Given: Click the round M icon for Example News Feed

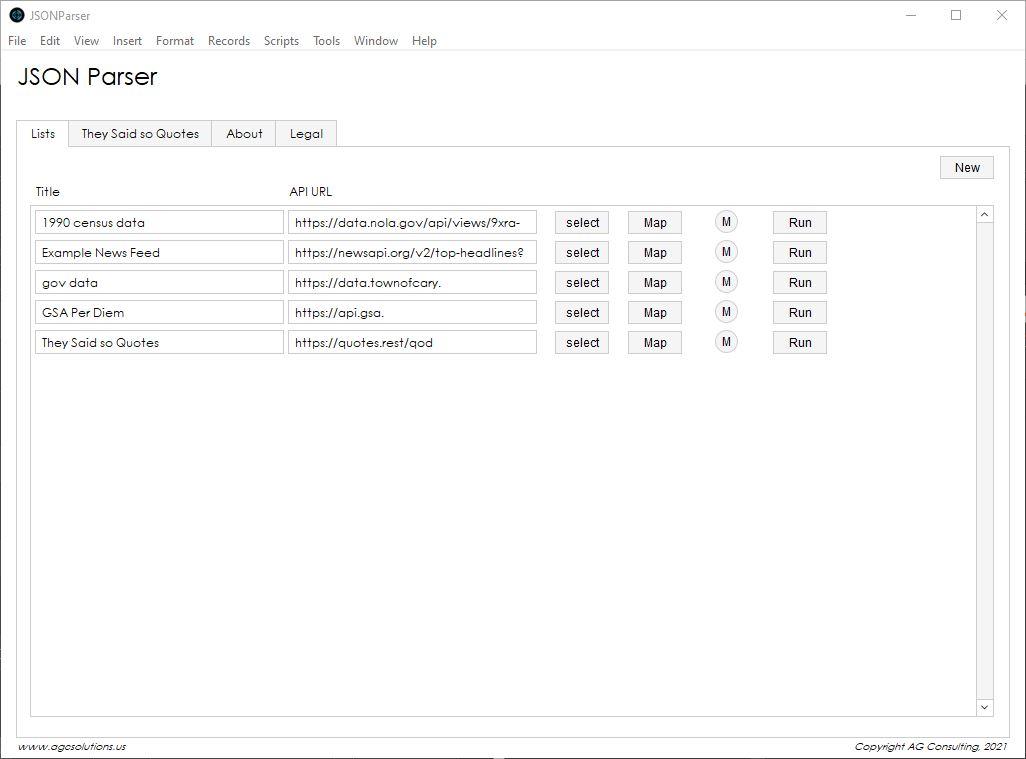Looking at the screenshot, I should [x=726, y=252].
